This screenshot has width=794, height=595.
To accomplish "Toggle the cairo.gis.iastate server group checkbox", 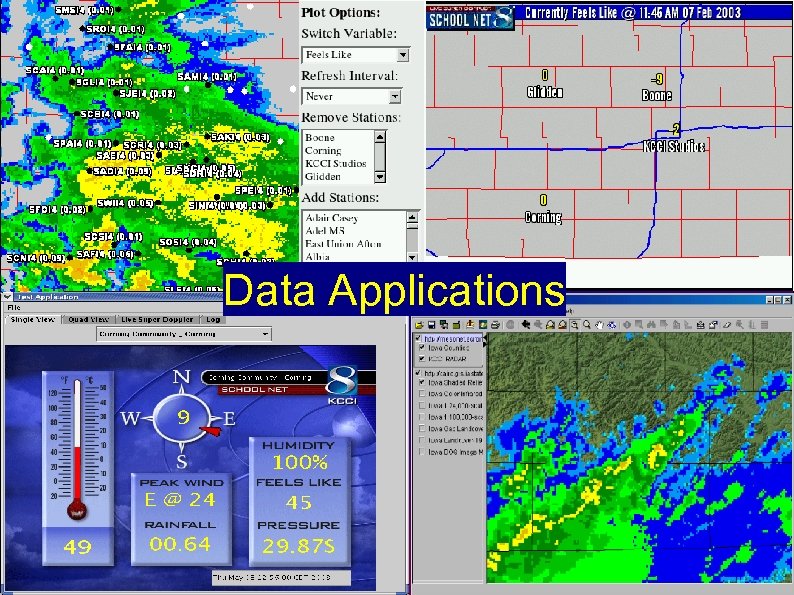I will click(x=418, y=373).
